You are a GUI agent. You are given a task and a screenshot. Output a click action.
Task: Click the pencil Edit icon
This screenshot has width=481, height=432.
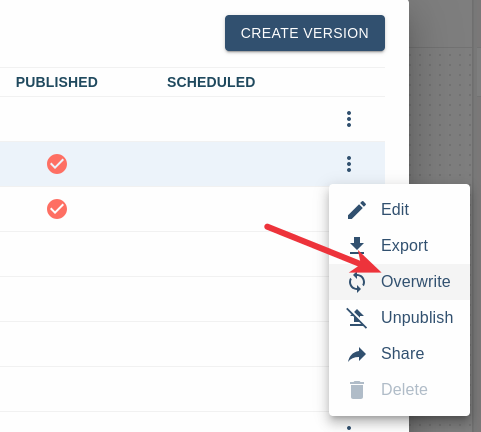point(357,210)
